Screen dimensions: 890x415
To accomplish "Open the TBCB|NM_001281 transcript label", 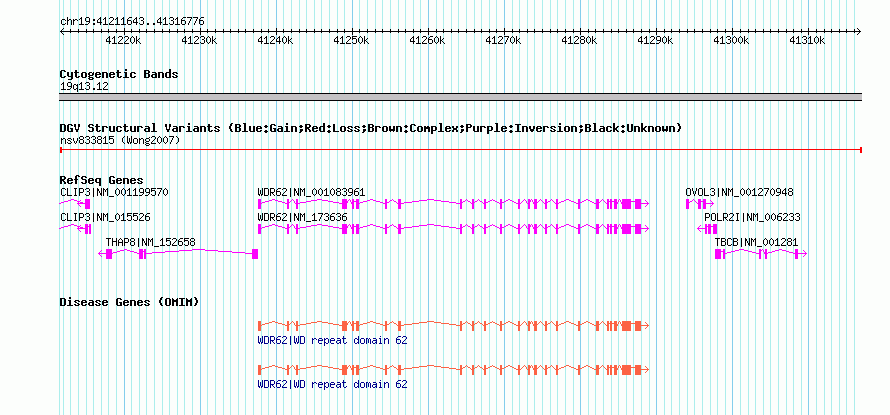I will pos(756,242).
